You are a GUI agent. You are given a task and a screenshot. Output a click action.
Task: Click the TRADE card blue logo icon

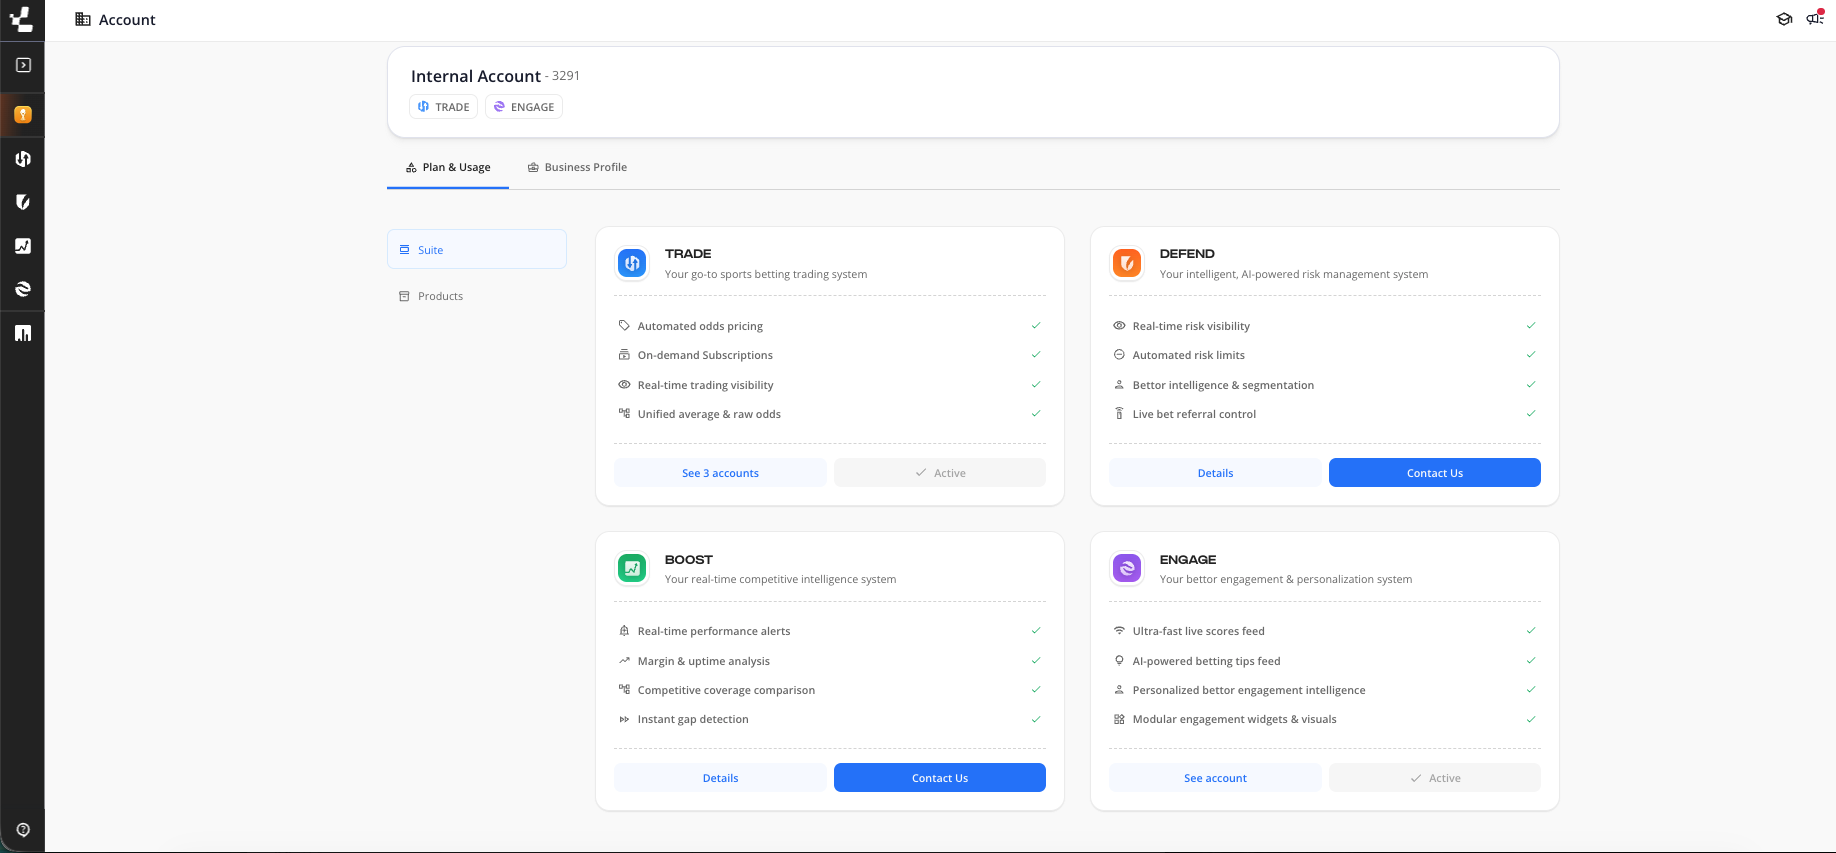point(632,263)
